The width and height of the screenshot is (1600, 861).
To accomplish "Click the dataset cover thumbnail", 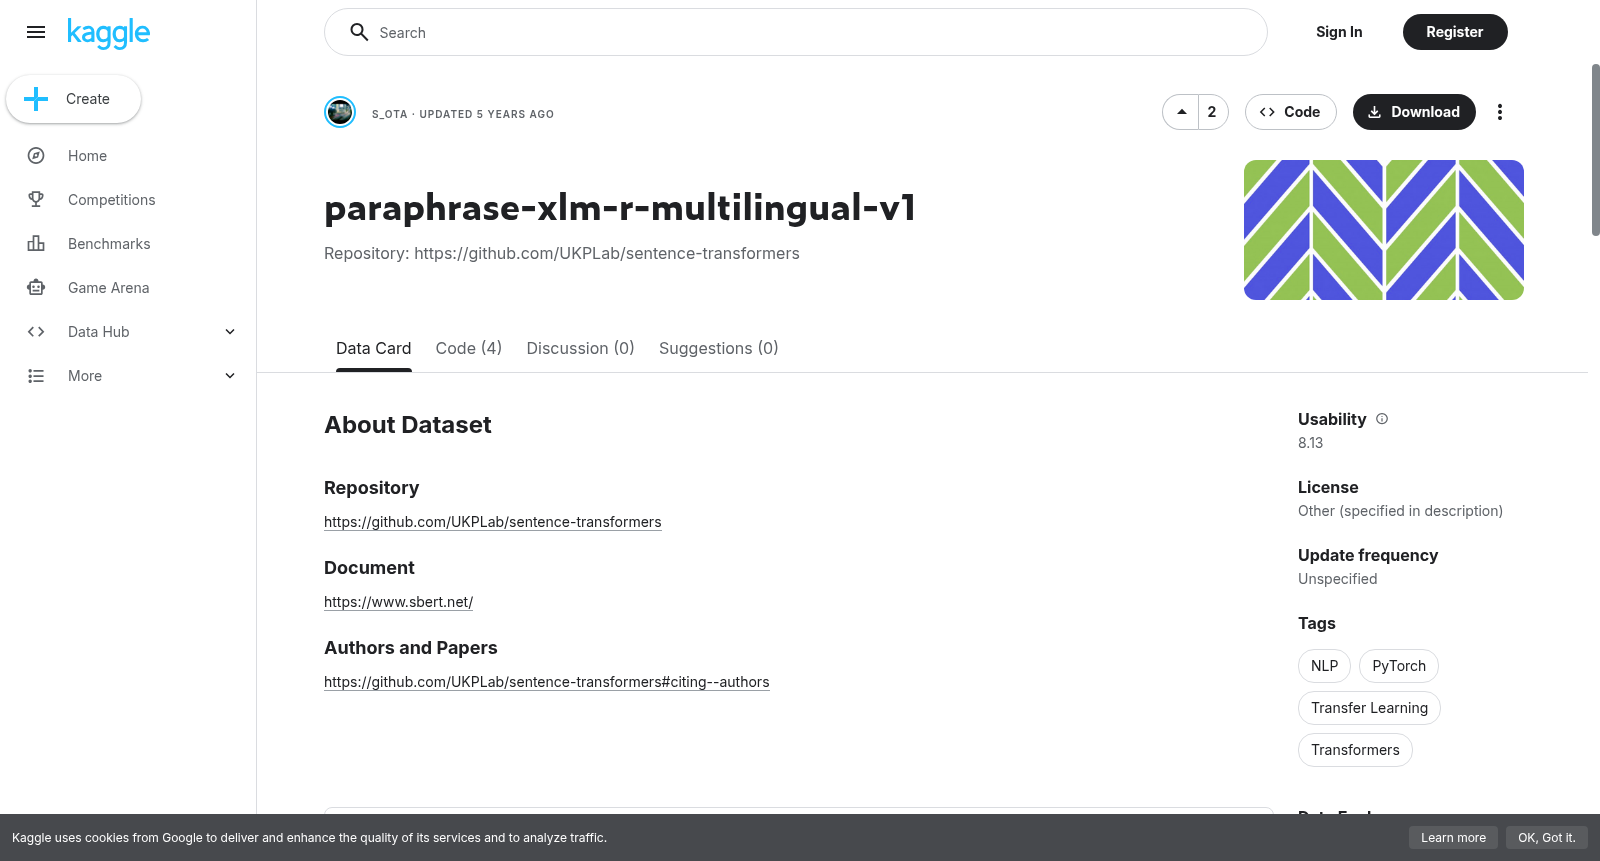I will 1384,230.
